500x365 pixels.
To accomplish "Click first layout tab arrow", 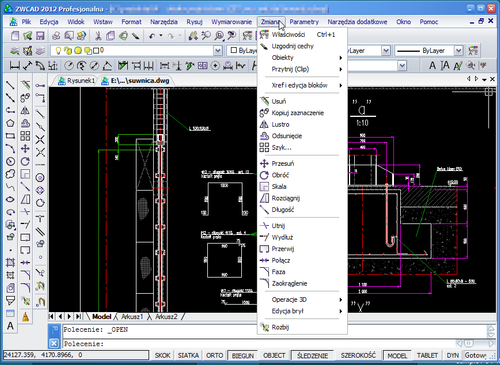I will pyautogui.click(x=52, y=317).
